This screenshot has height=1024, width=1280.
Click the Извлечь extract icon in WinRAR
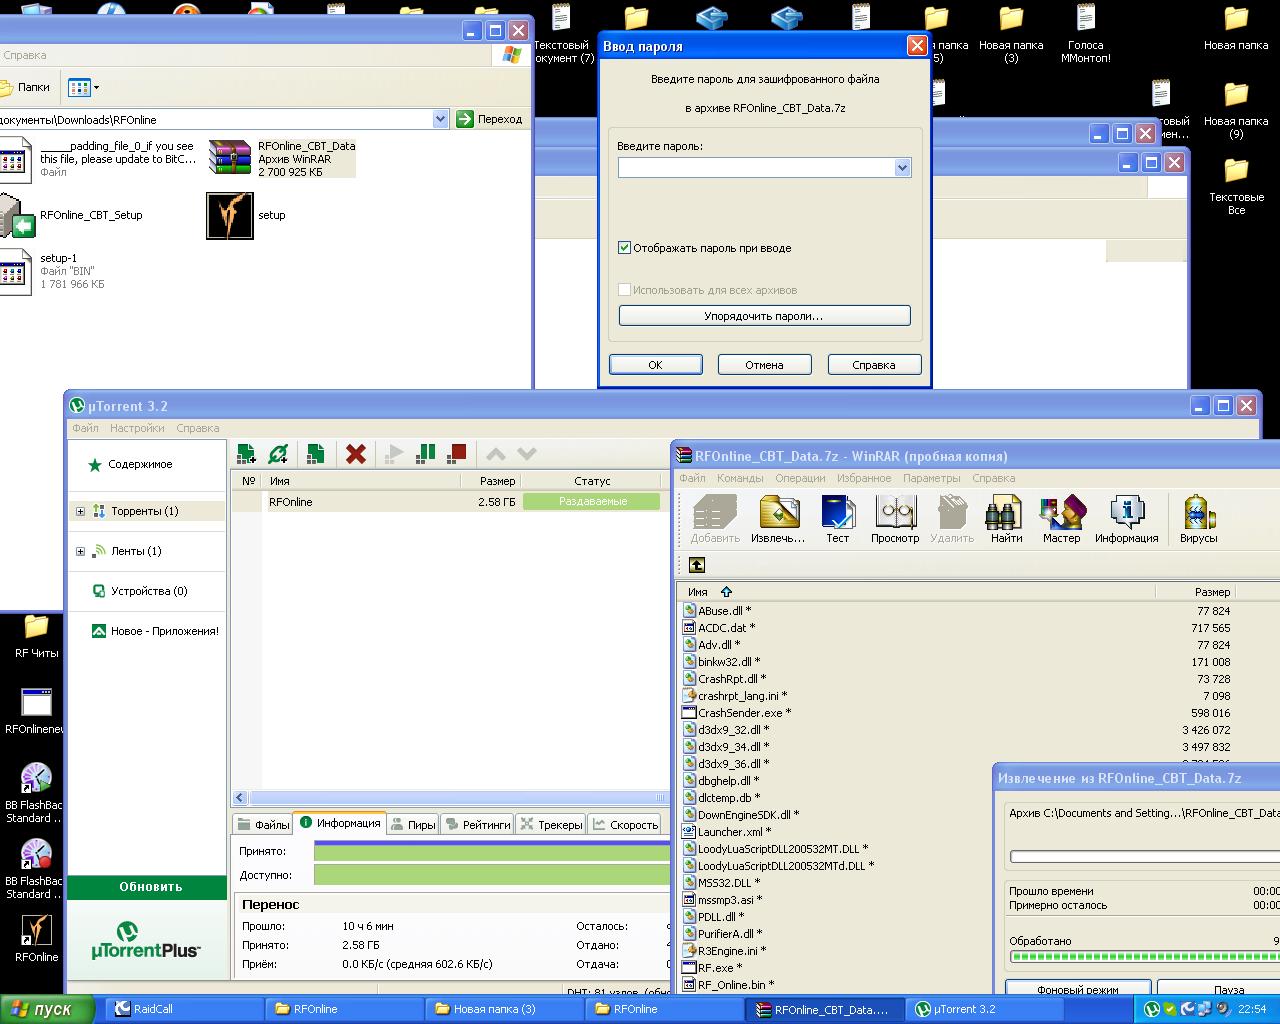778,519
